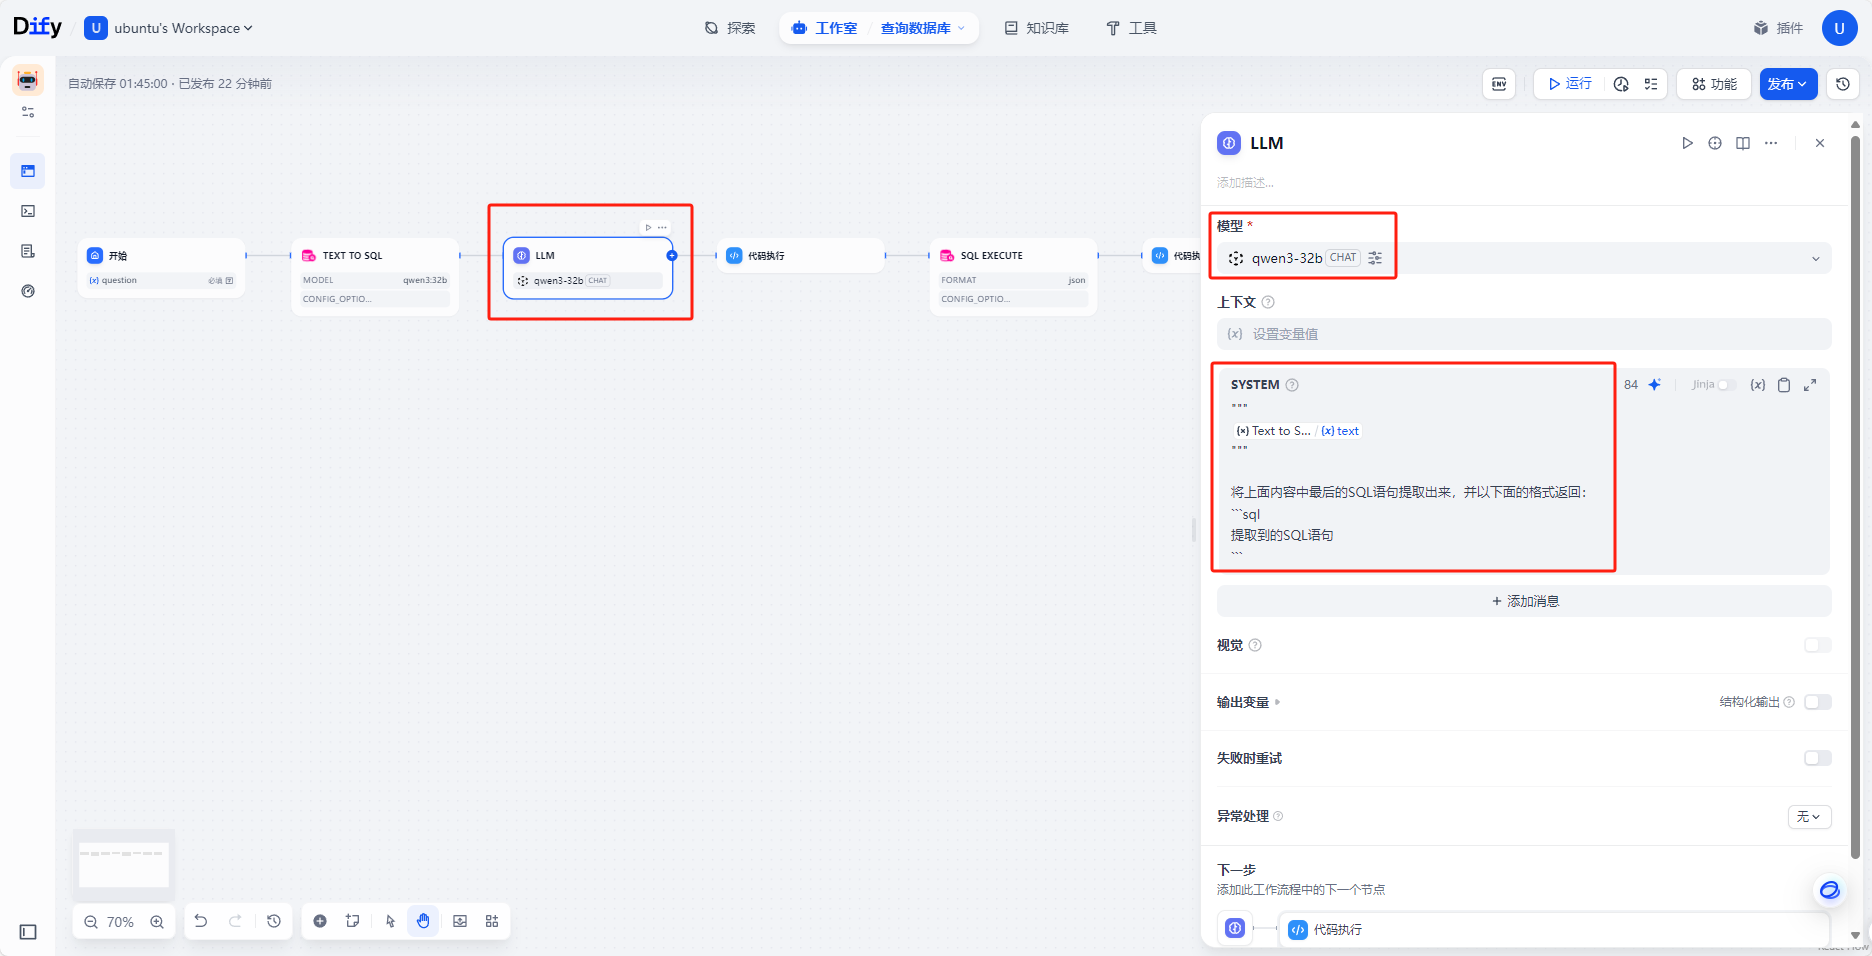Toggle the Jinja switch

tap(1727, 385)
